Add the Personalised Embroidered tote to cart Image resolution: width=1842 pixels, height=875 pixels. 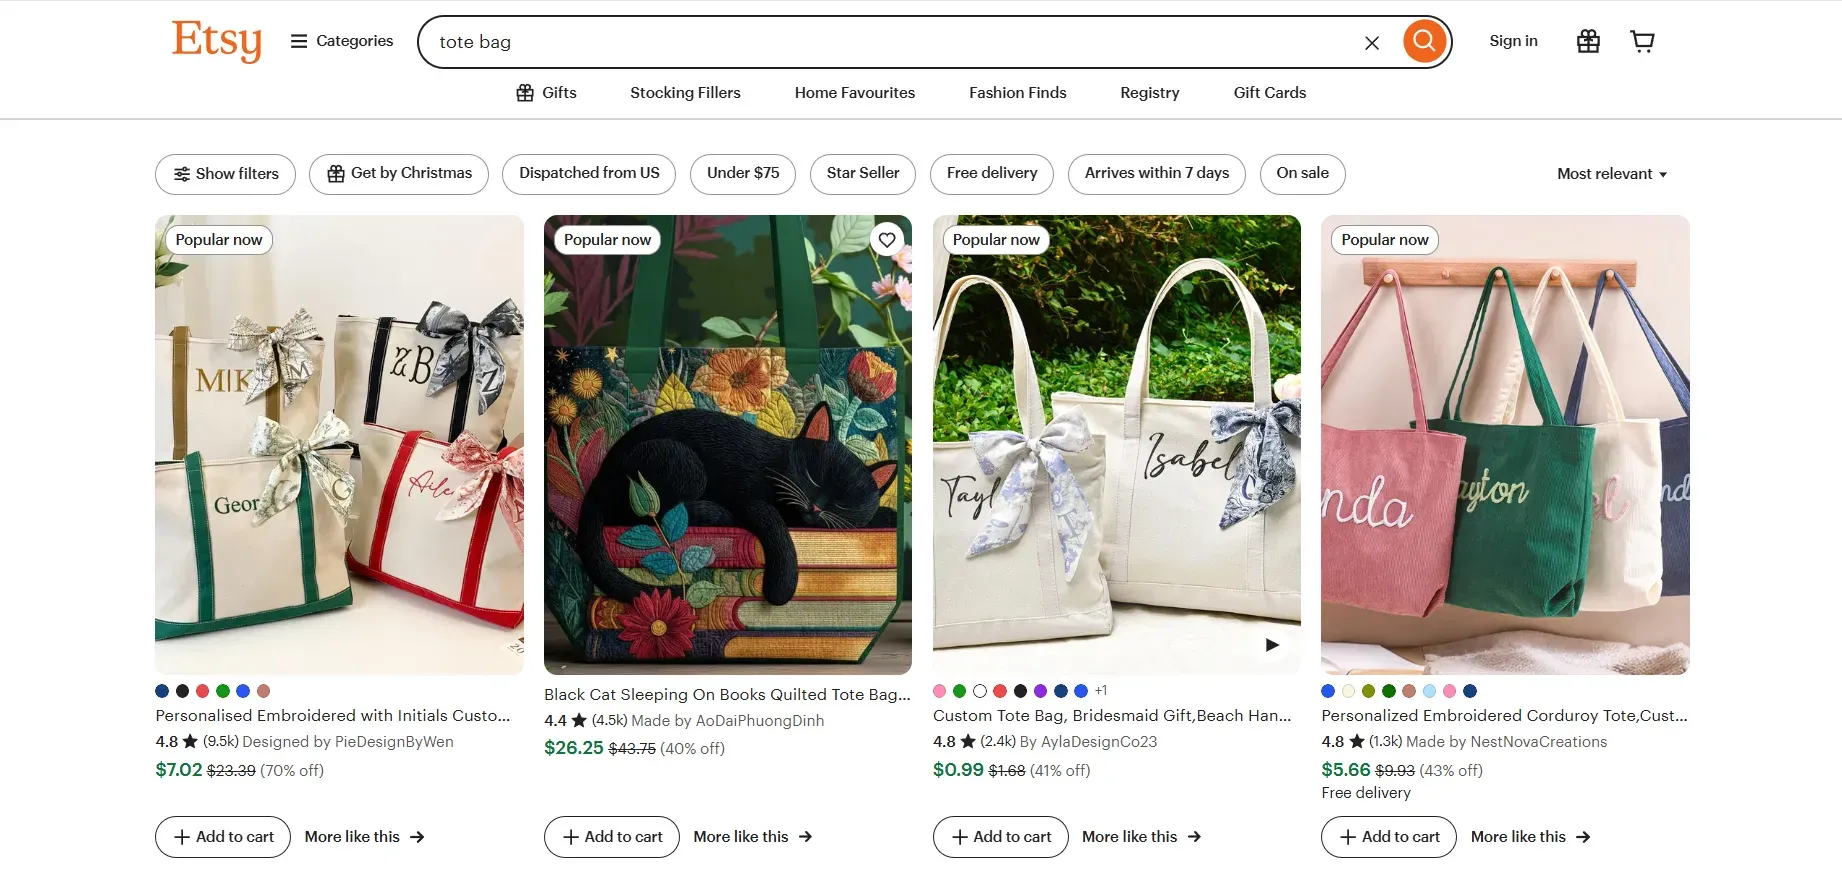222,837
